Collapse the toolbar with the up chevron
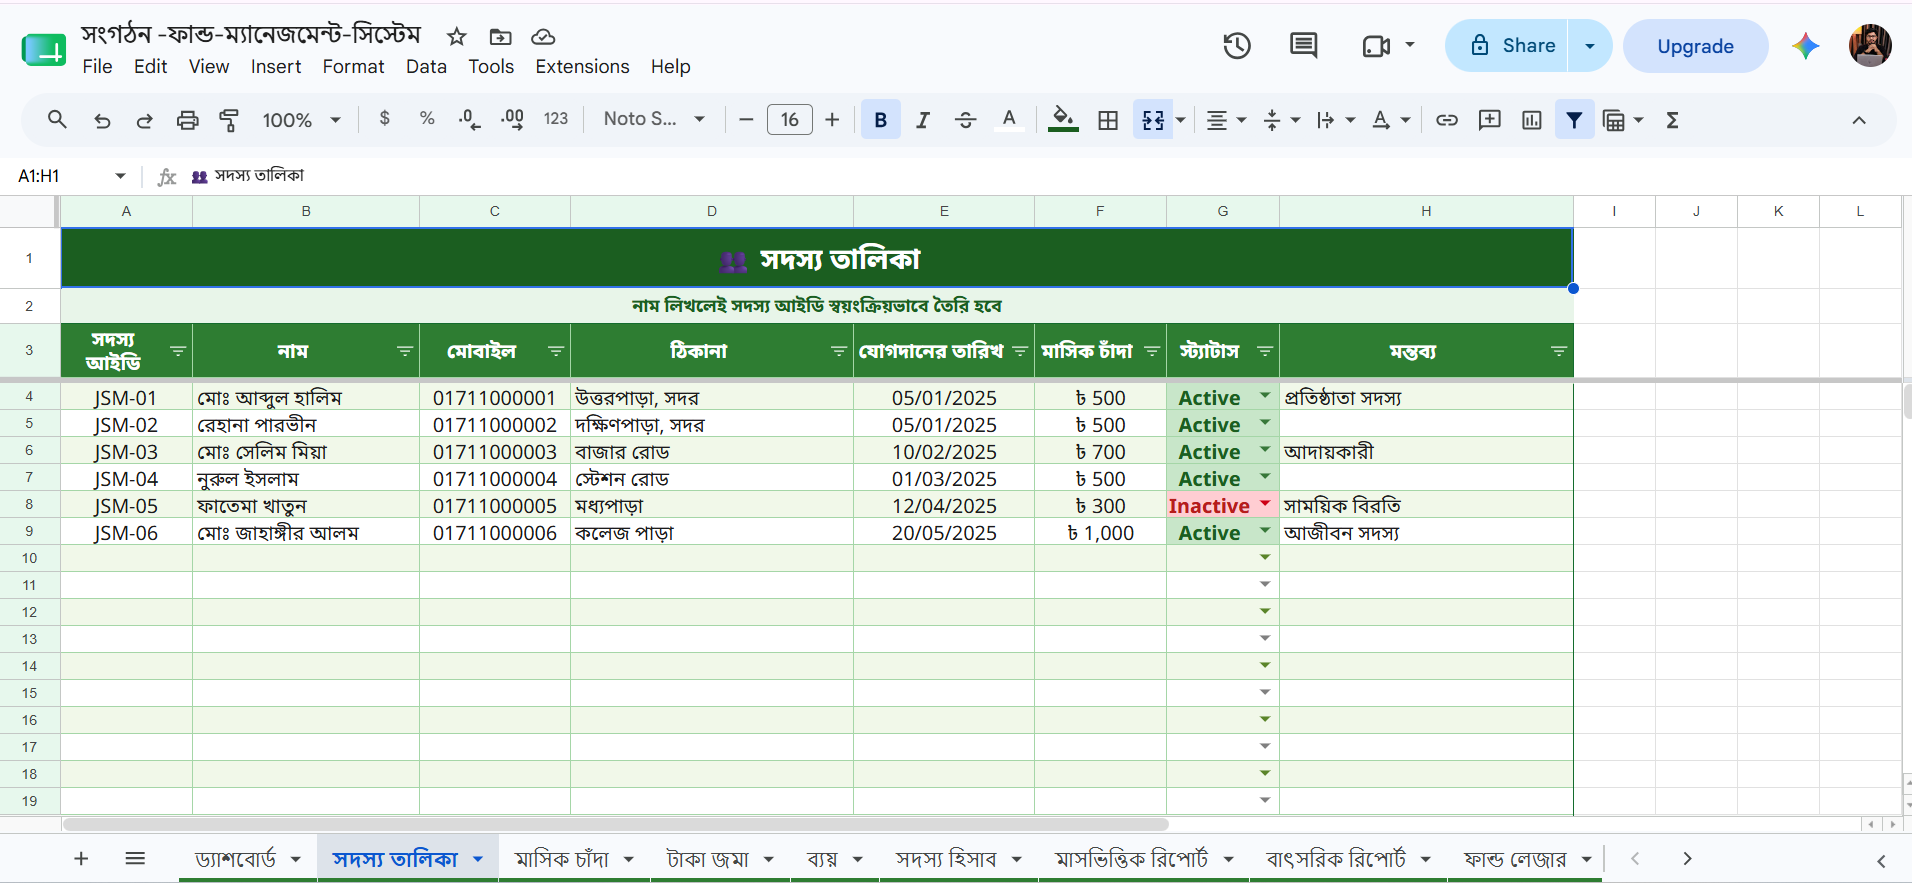 [x=1859, y=120]
